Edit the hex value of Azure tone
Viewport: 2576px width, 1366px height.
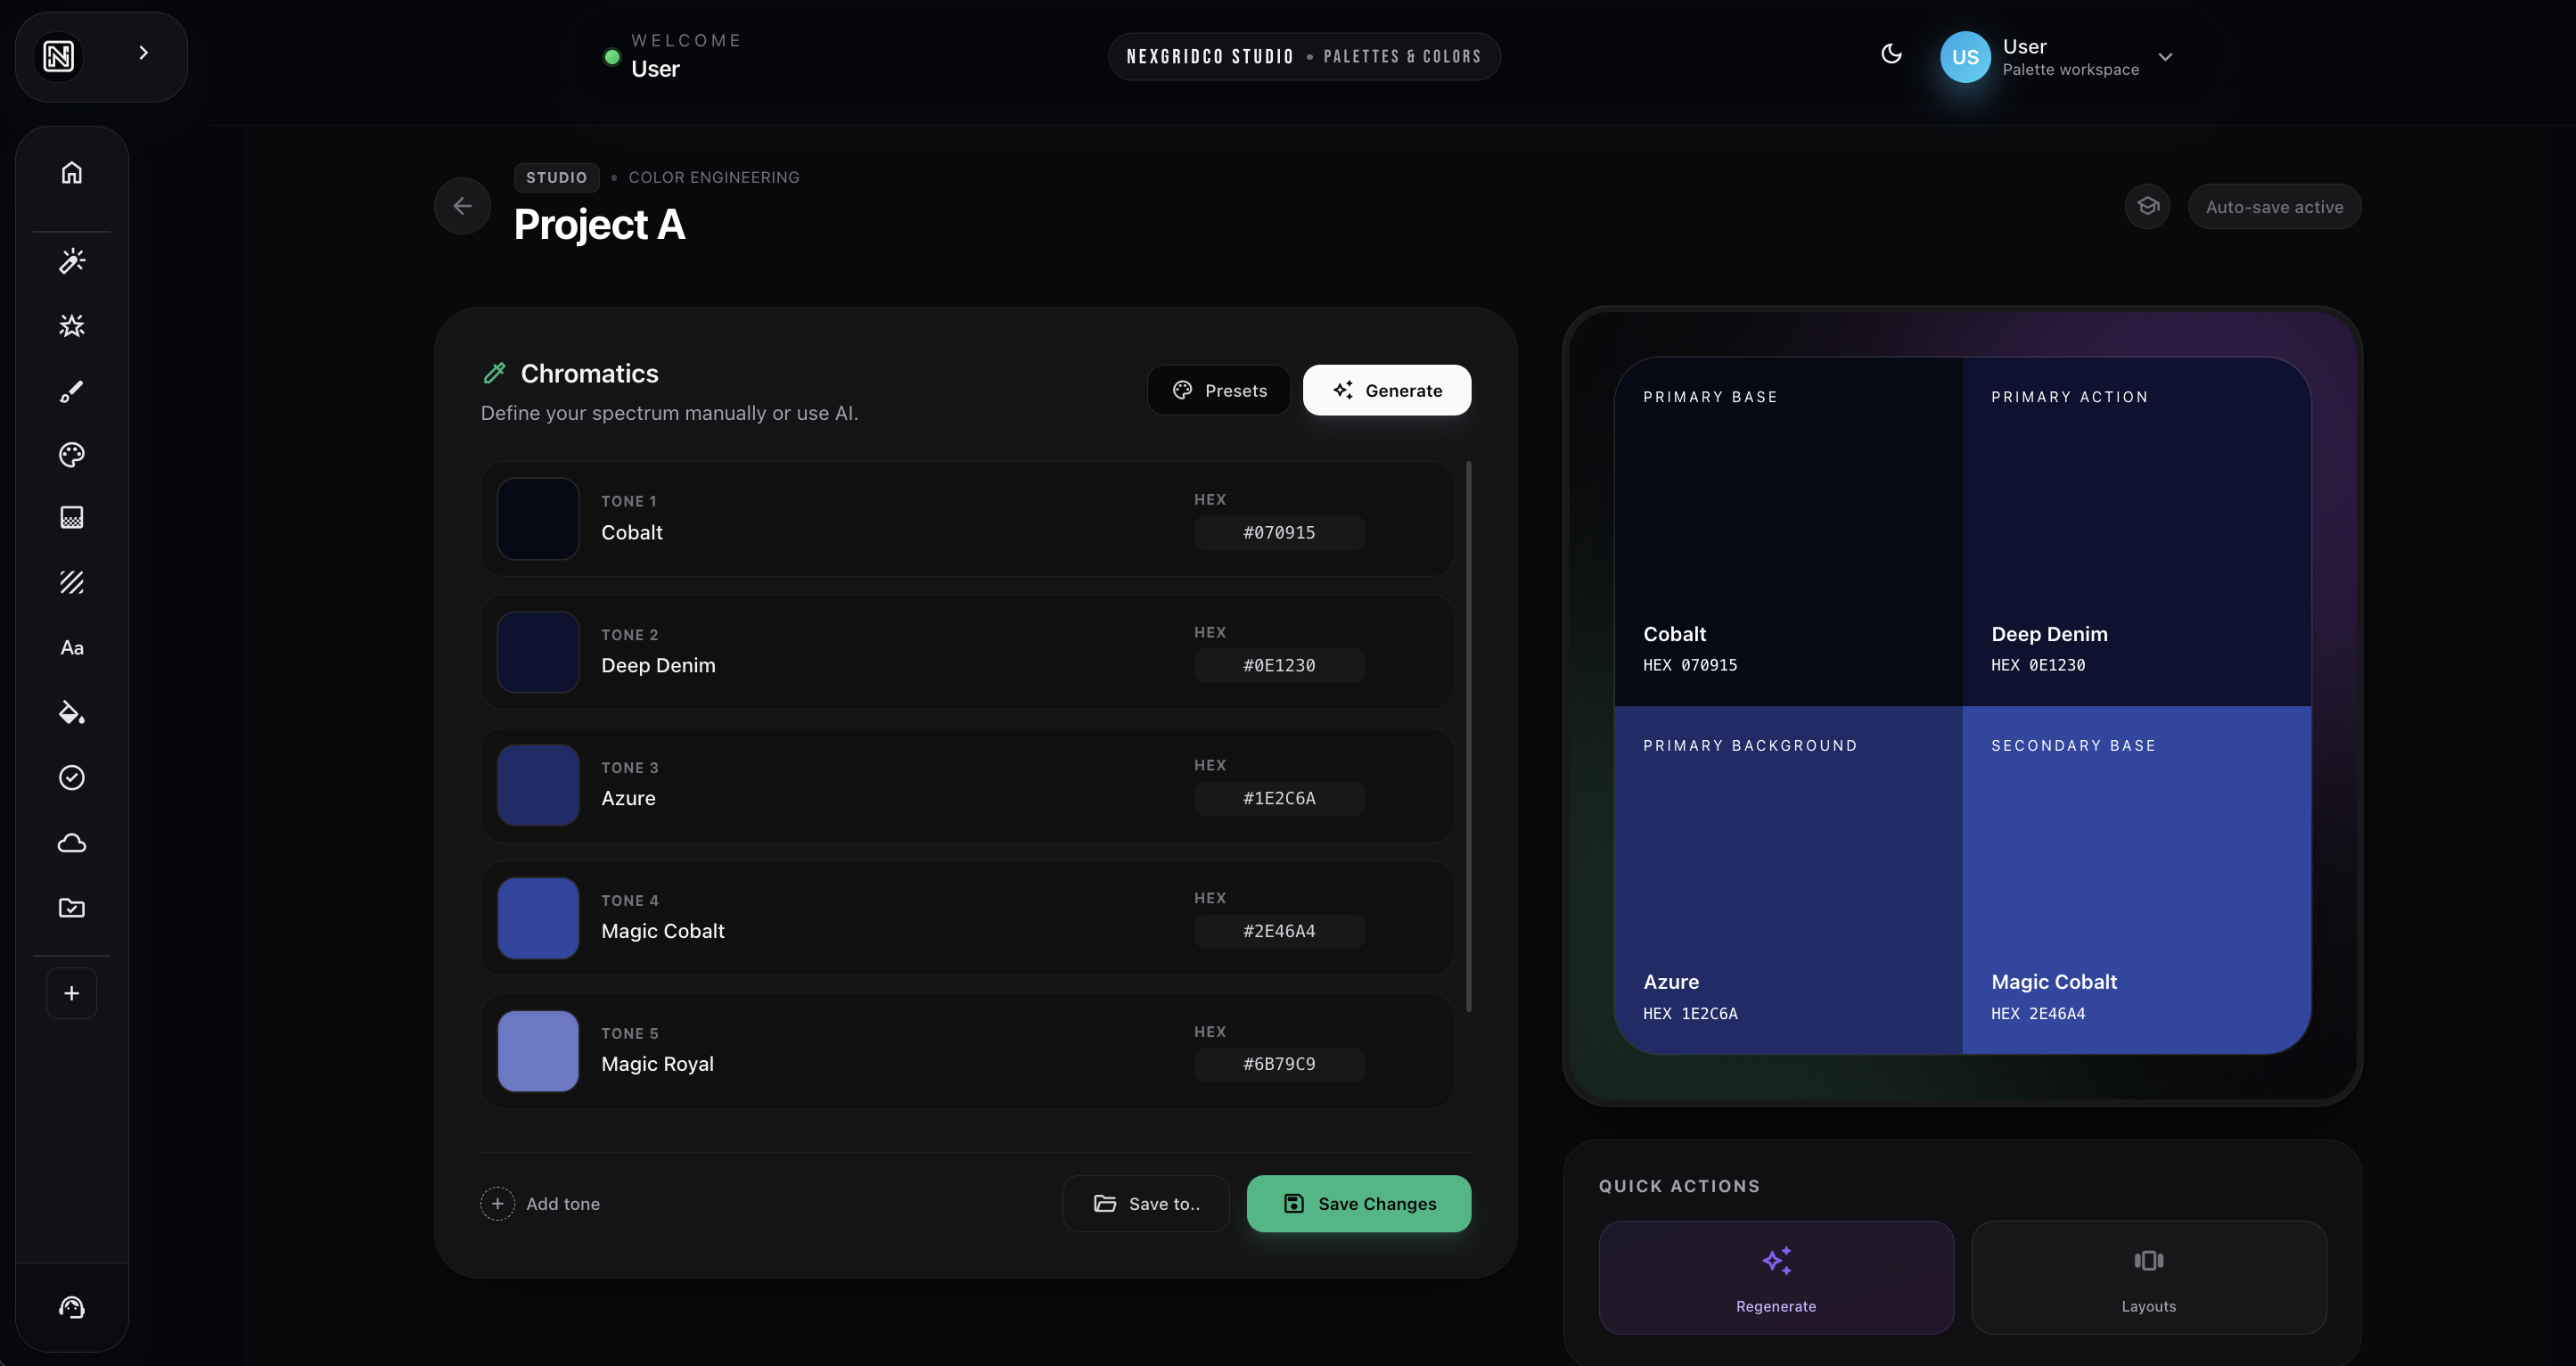pos(1278,798)
